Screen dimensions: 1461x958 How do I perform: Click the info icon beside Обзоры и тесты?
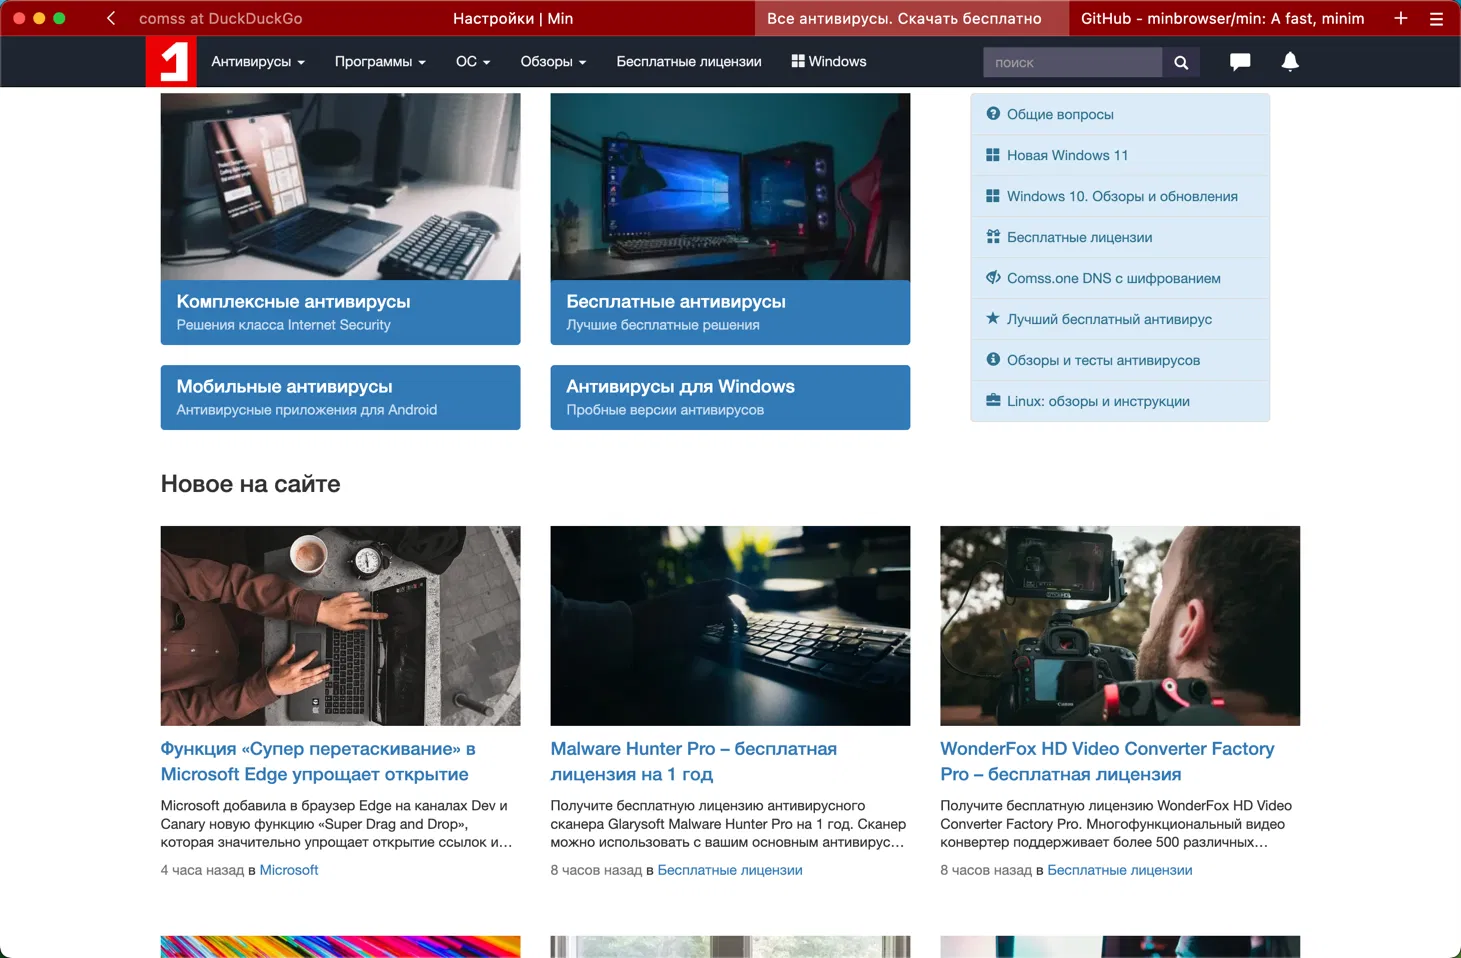993,360
